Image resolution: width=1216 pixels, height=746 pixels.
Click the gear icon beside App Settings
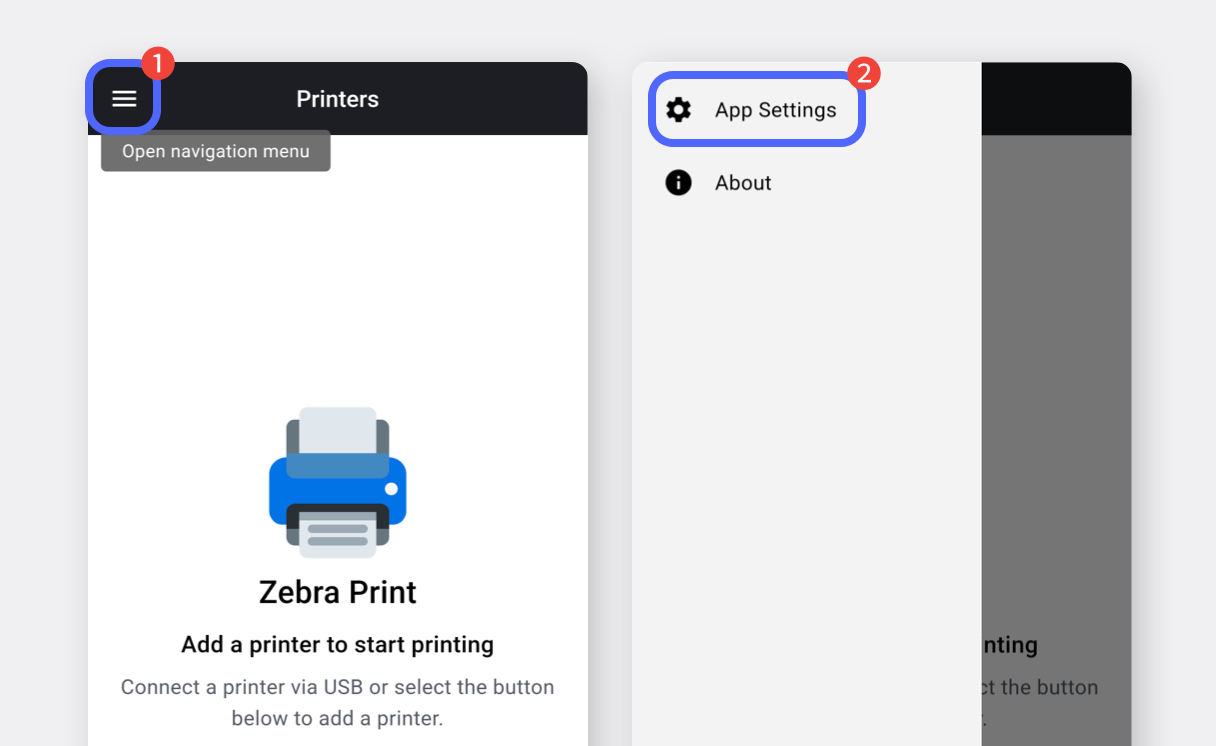coord(678,110)
